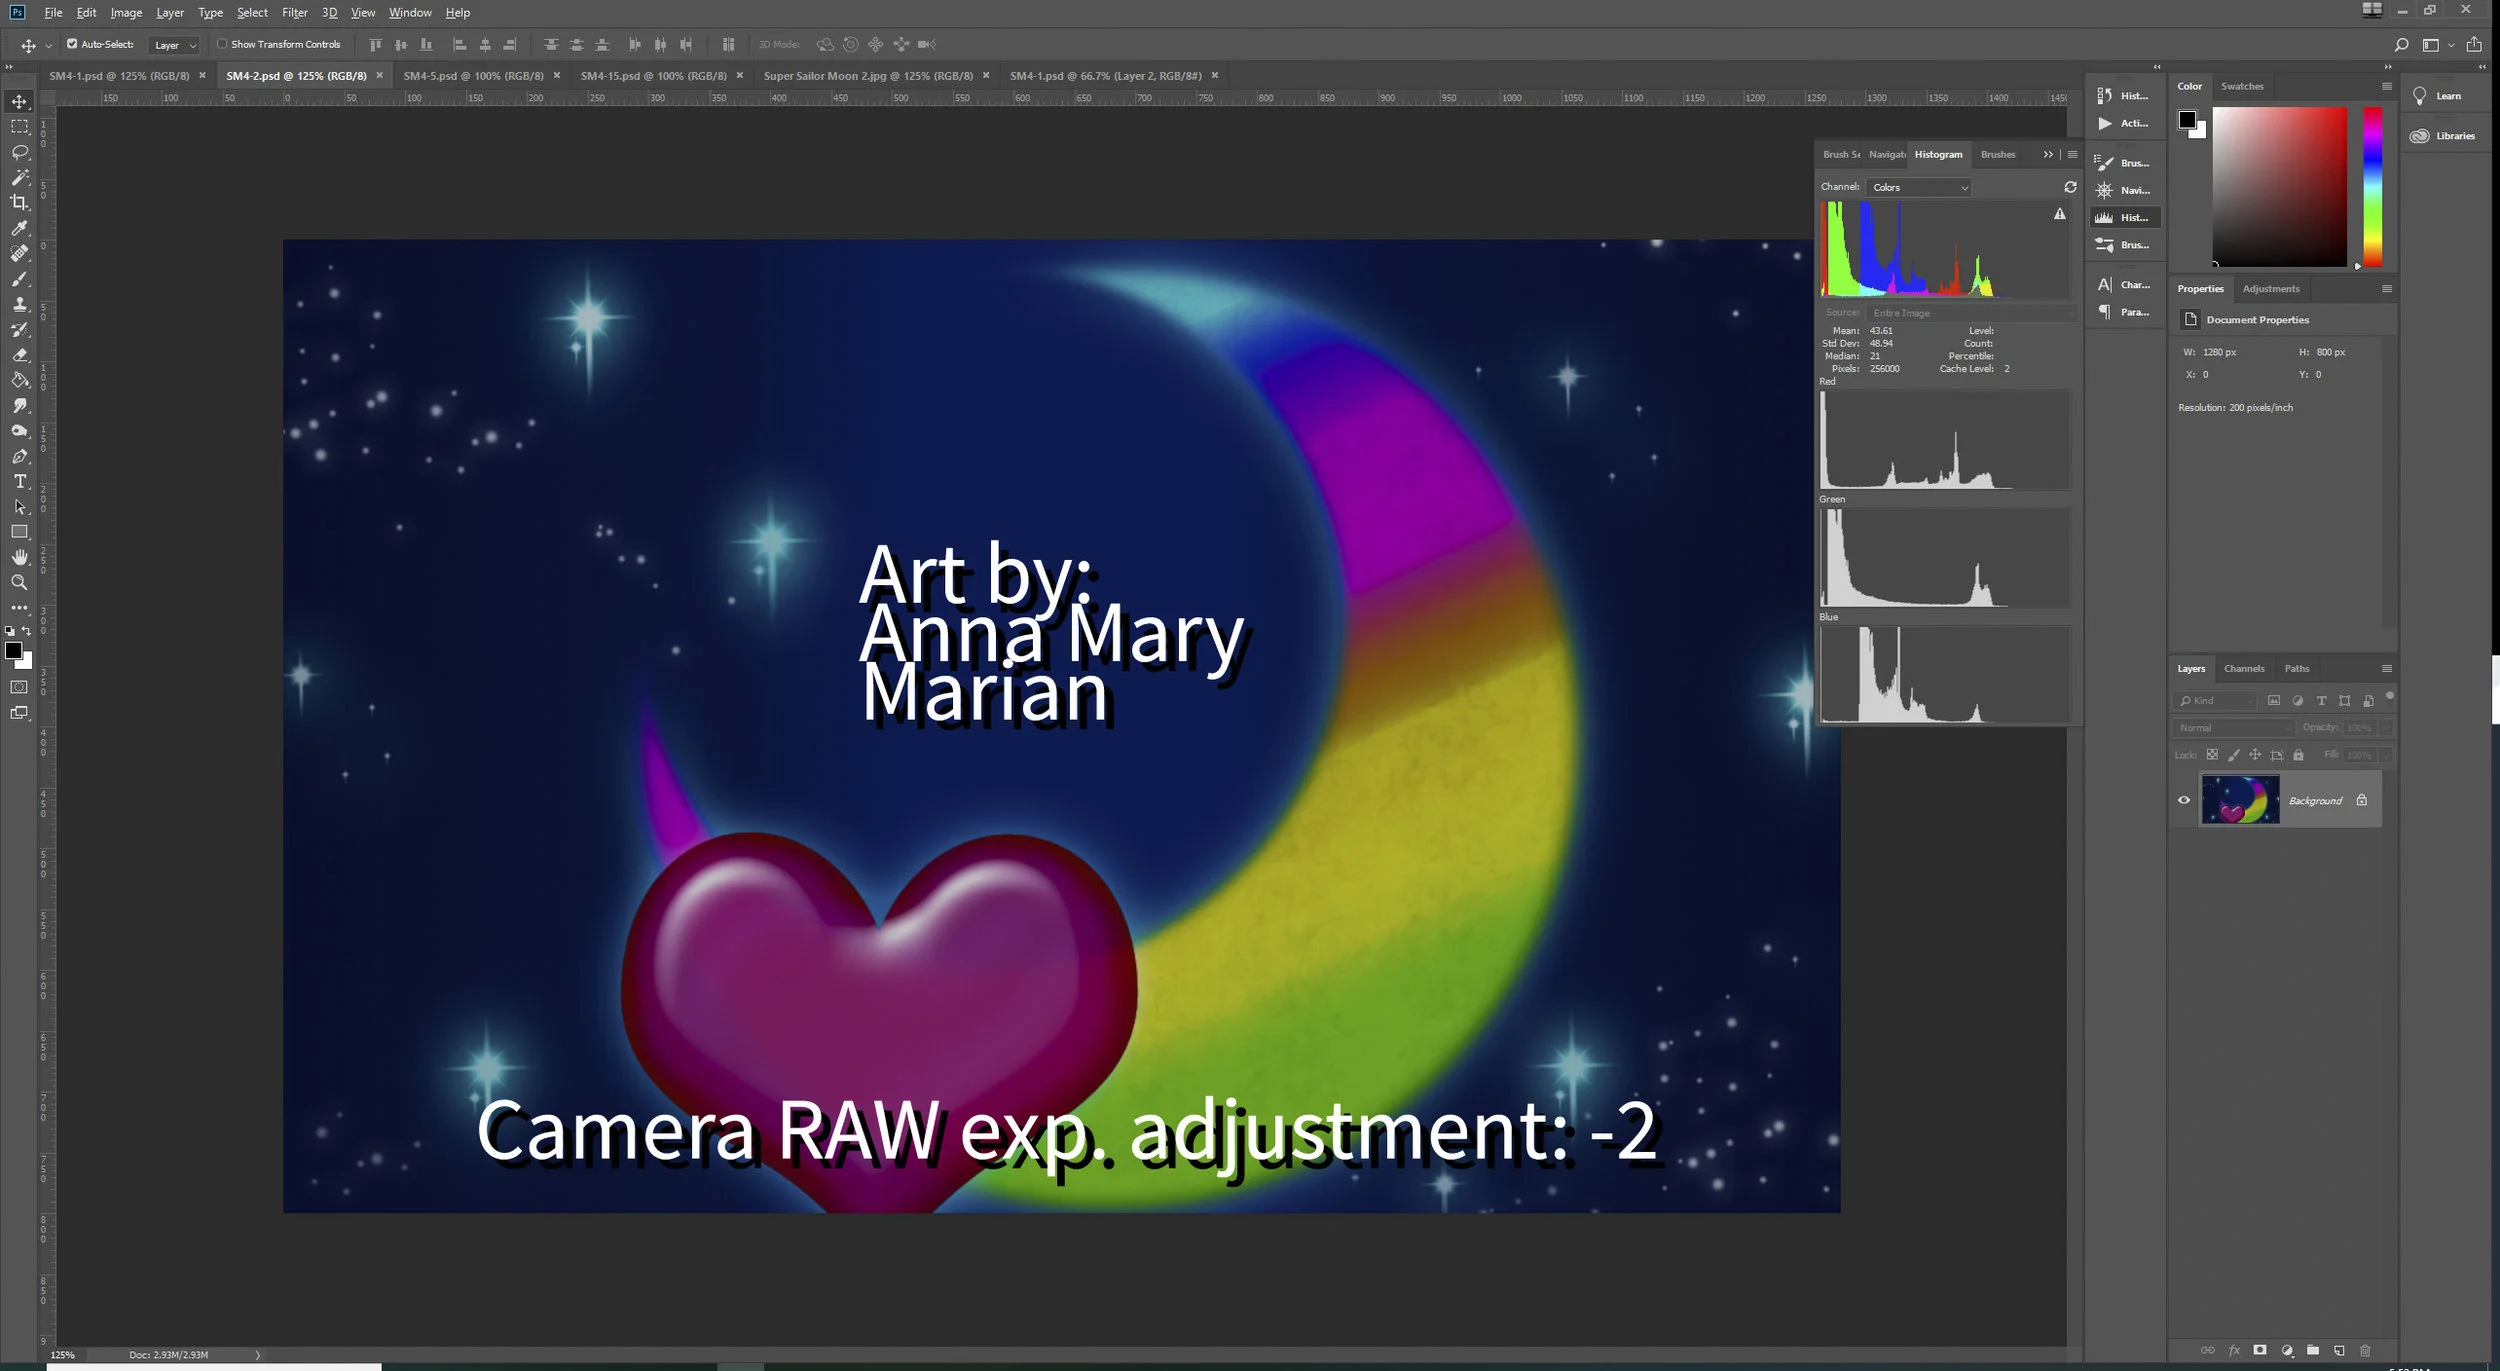Select the Crop tool

[x=19, y=202]
